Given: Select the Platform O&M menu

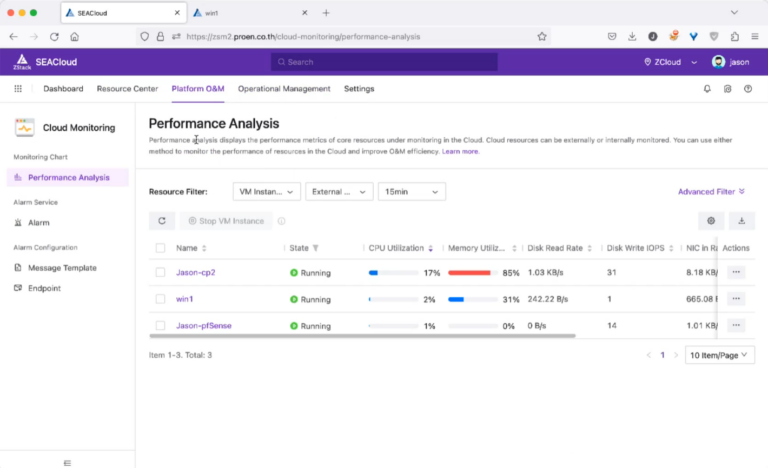Looking at the screenshot, I should click(198, 89).
